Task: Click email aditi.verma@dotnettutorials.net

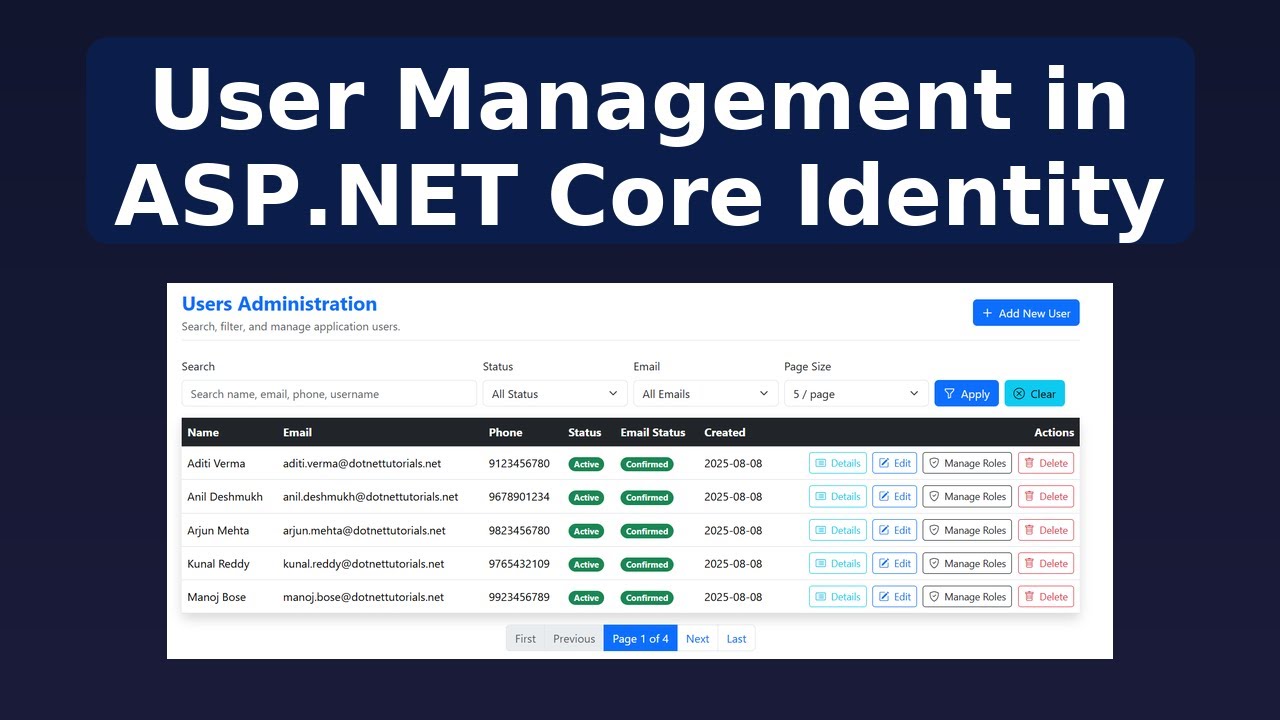Action: coord(362,464)
